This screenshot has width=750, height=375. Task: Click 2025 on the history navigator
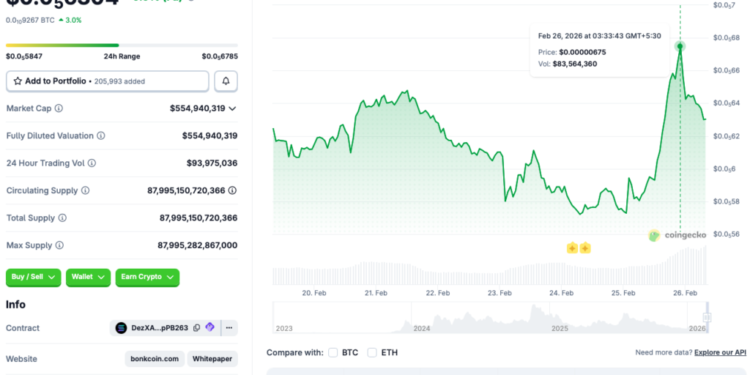point(560,329)
